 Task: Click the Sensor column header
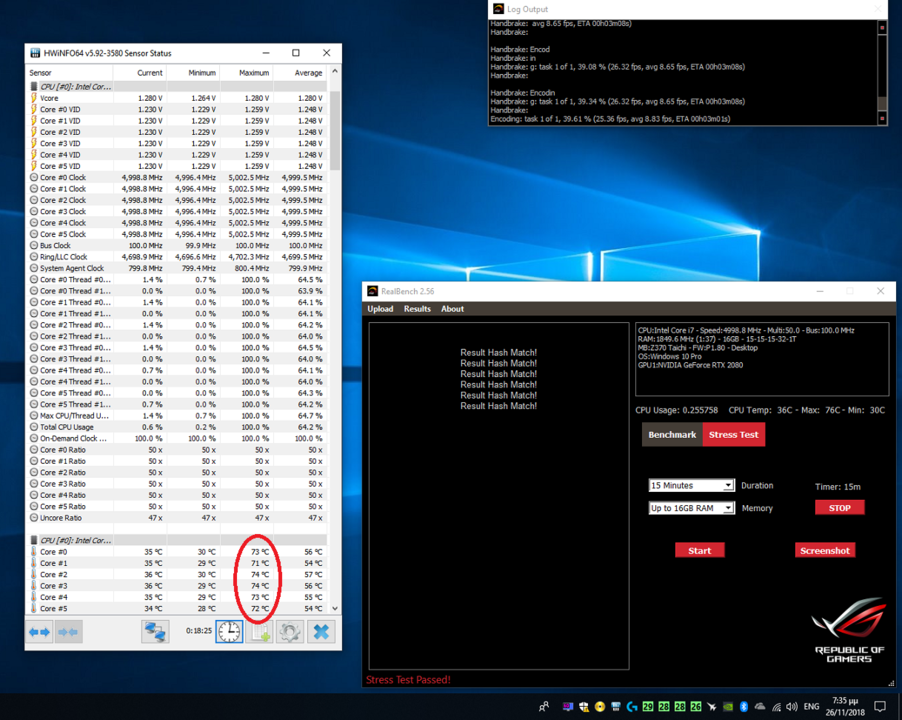70,73
